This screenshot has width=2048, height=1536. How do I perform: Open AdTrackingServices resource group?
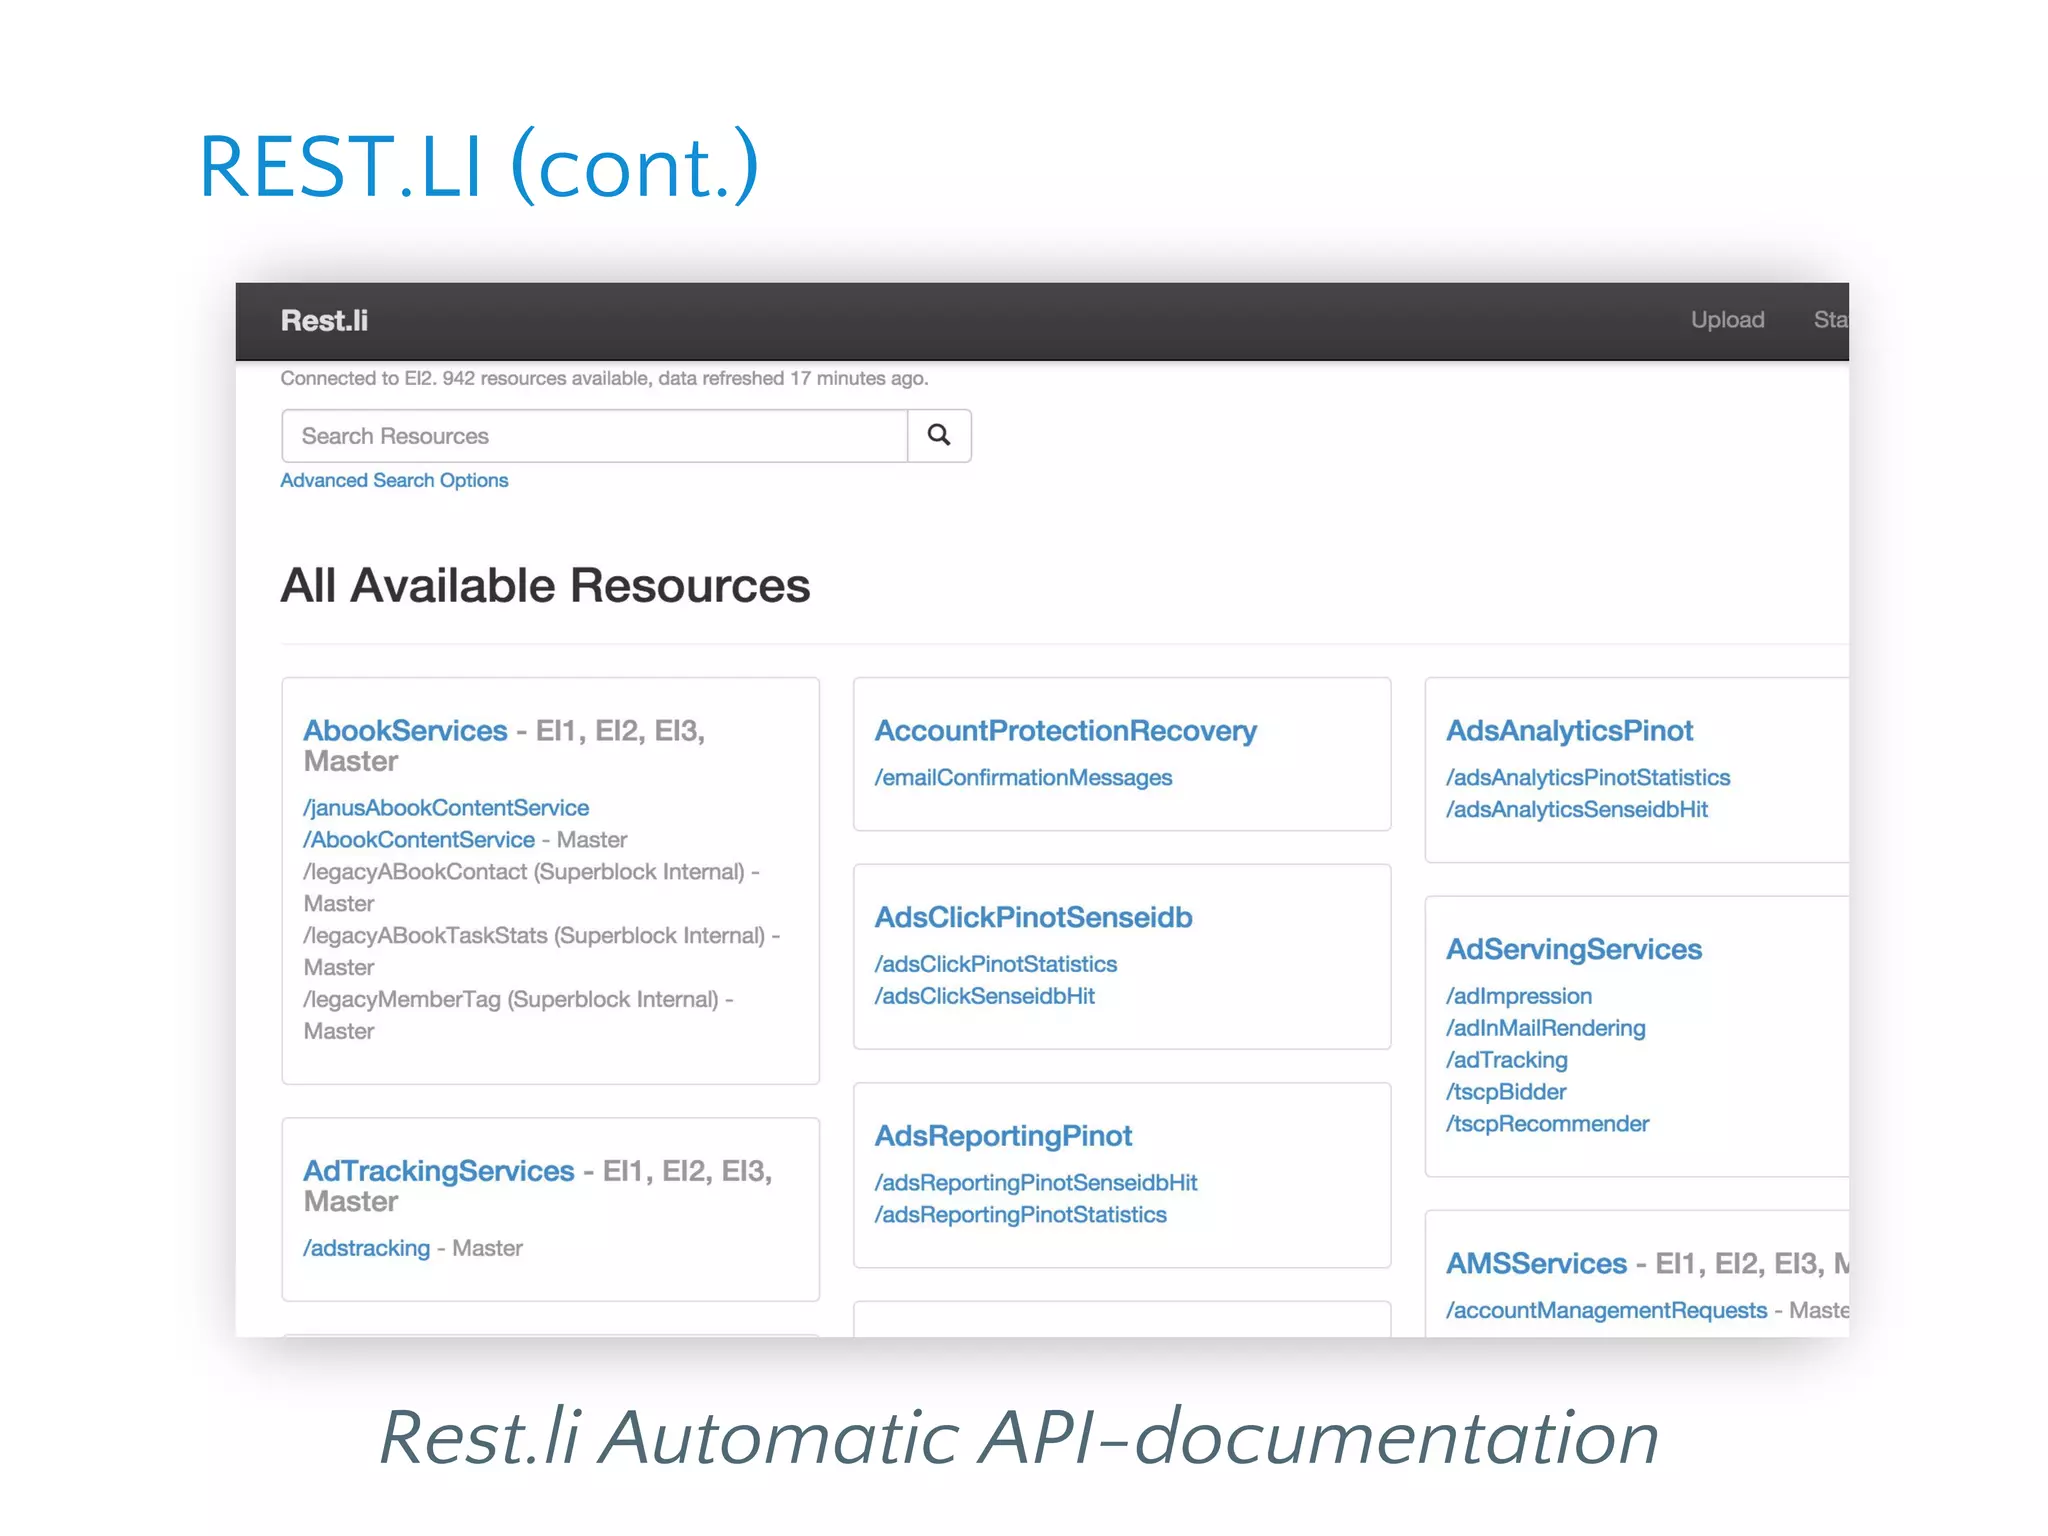439,1170
